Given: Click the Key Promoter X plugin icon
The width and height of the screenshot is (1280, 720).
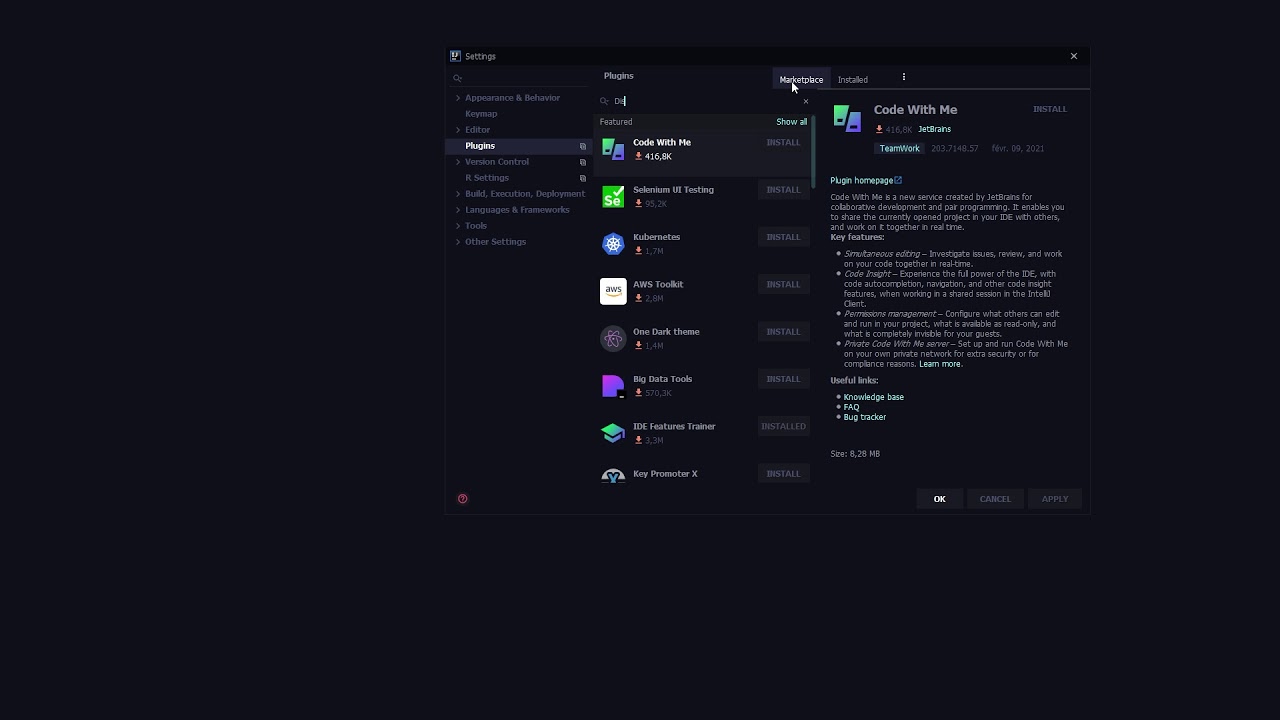Looking at the screenshot, I should (x=613, y=475).
